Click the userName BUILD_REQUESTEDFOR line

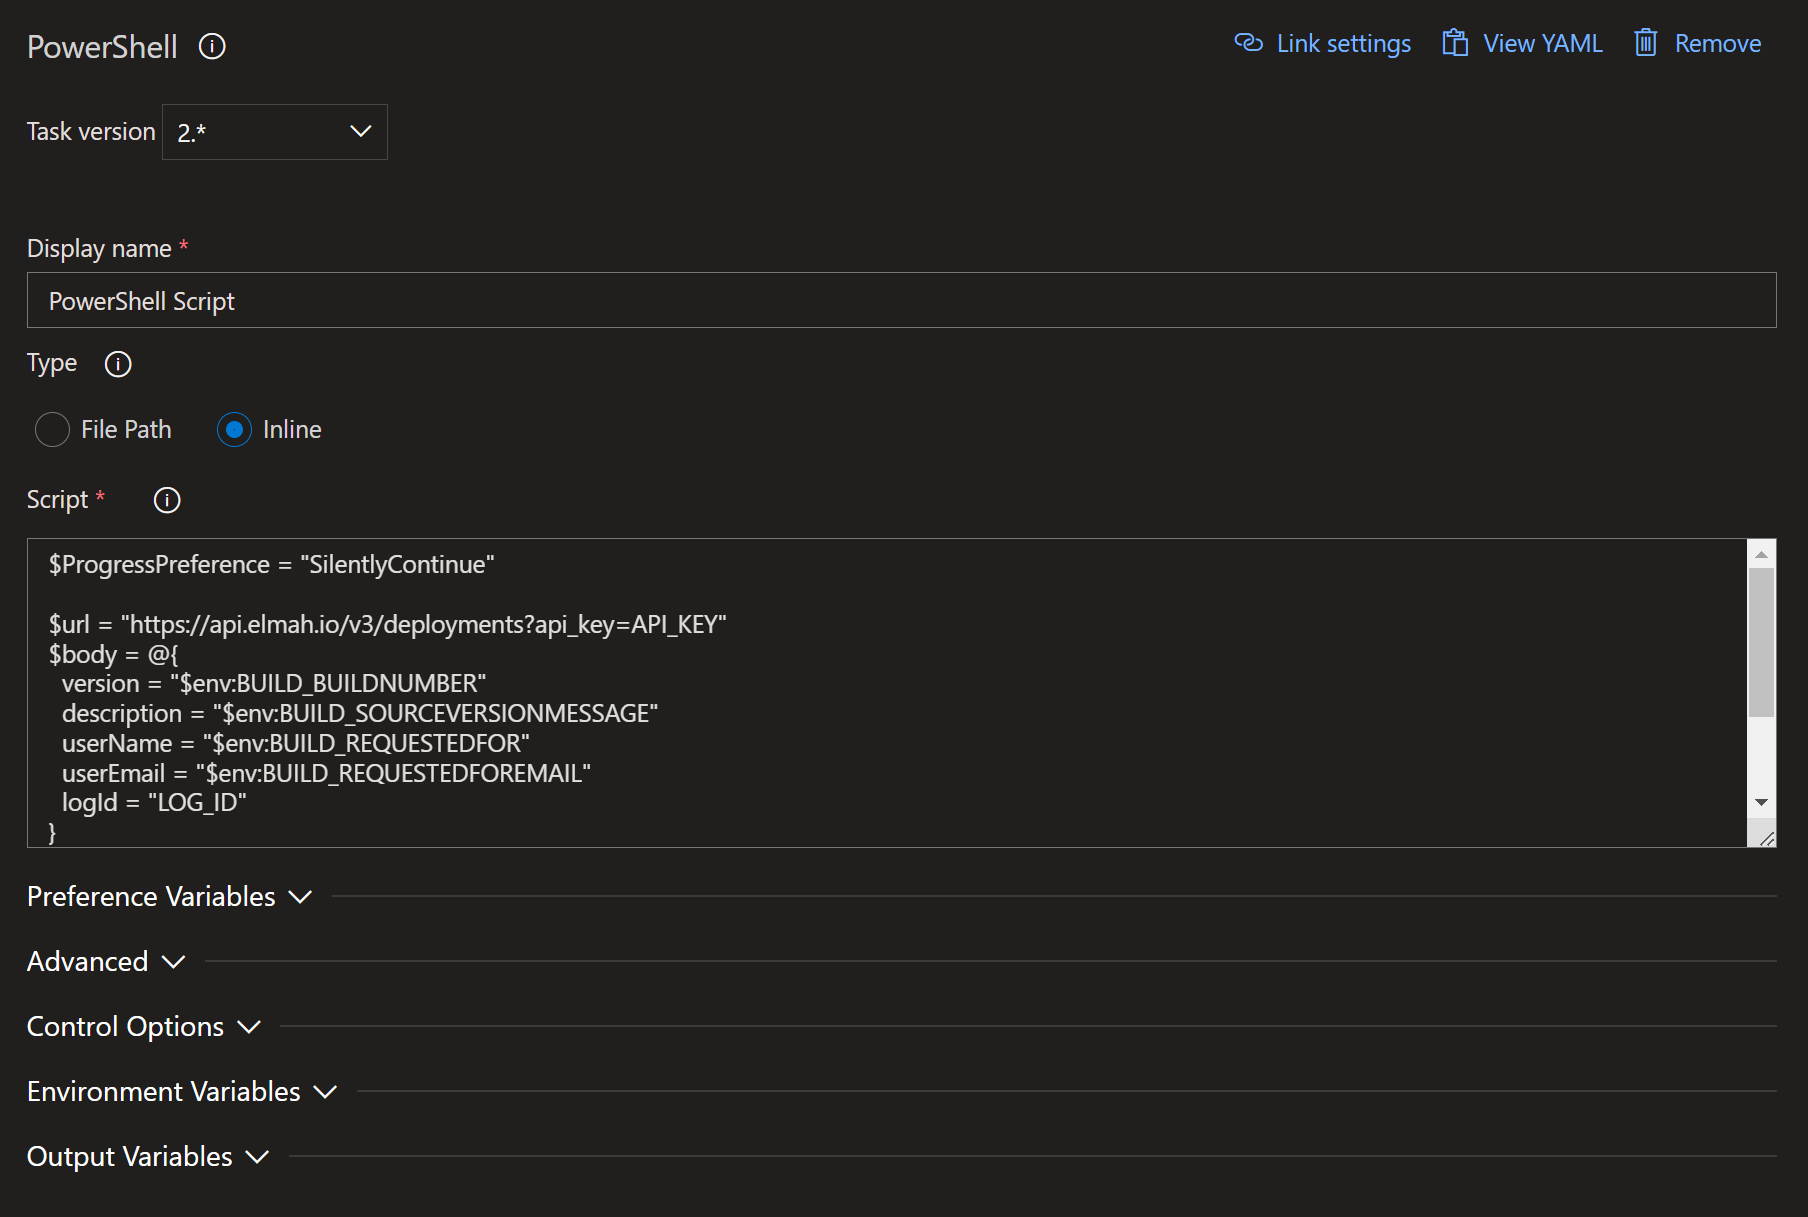click(x=296, y=744)
